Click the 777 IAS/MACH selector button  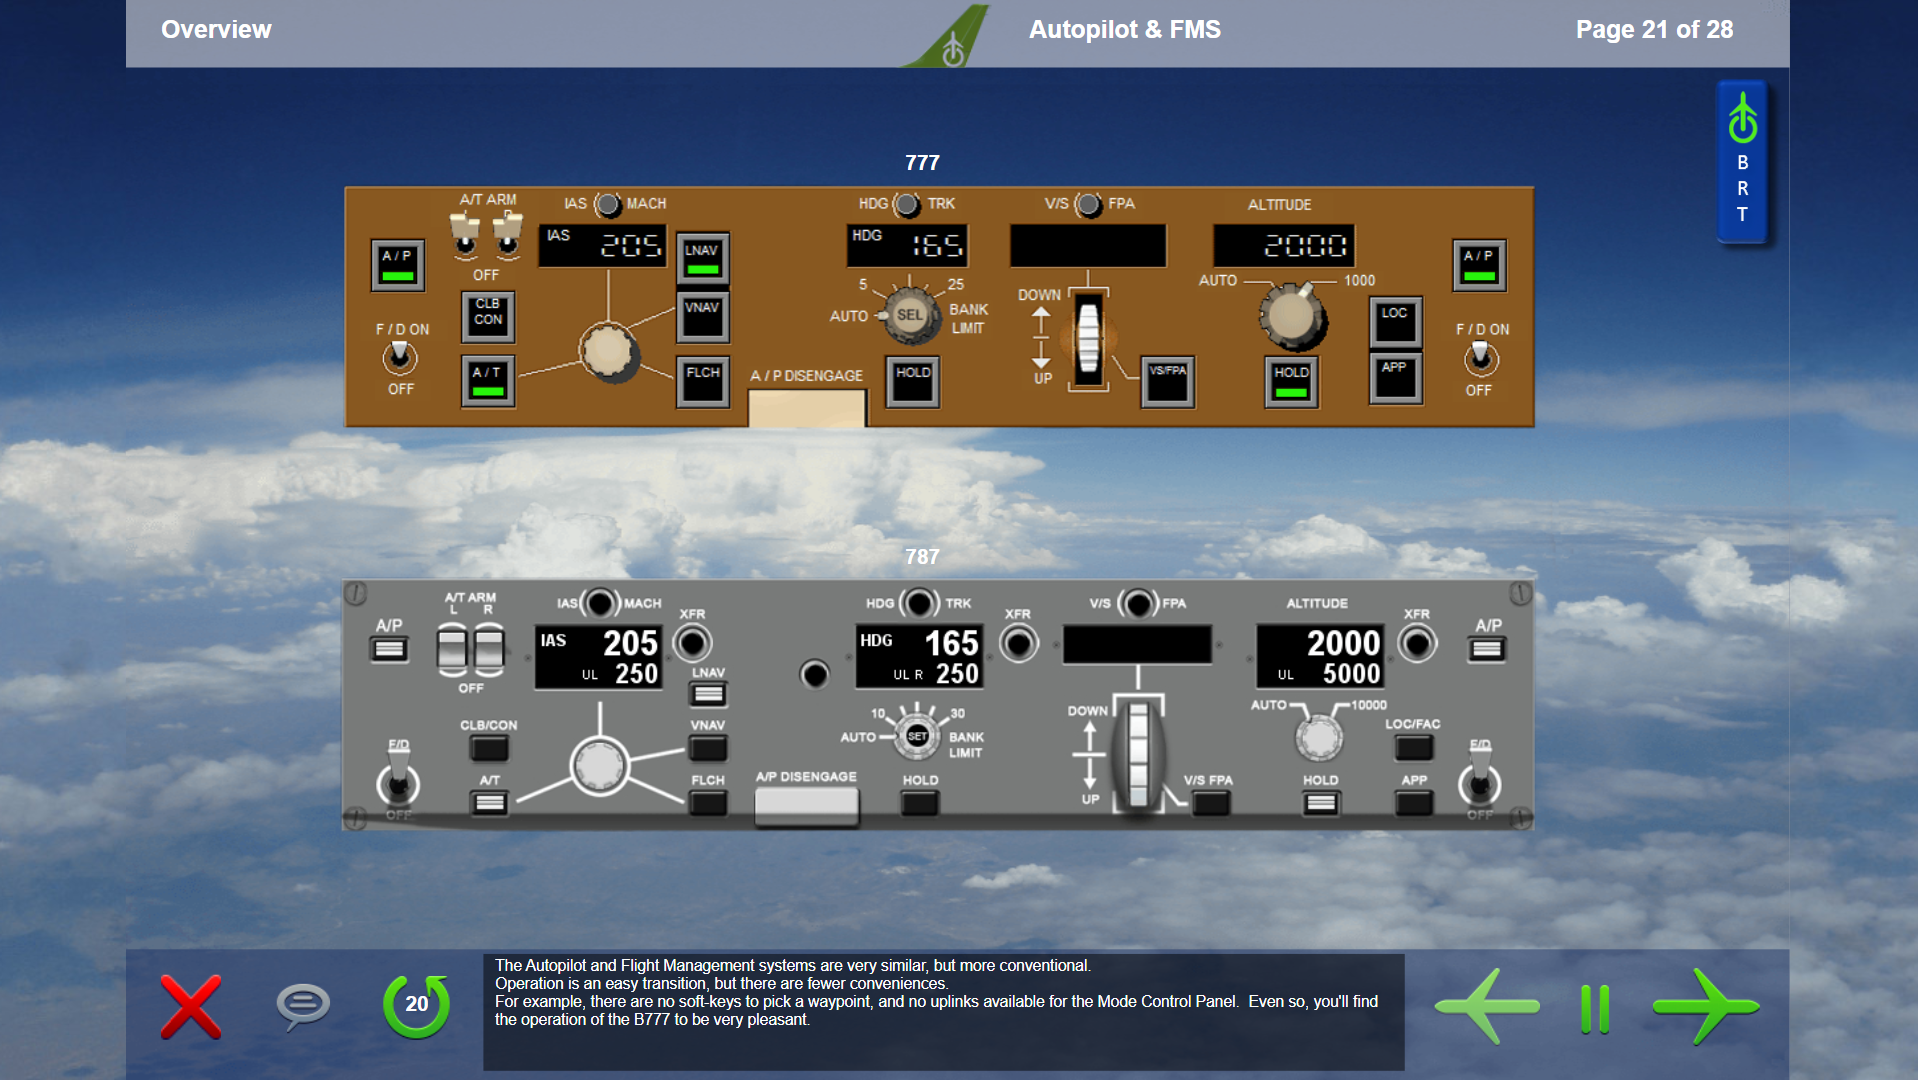coord(607,204)
